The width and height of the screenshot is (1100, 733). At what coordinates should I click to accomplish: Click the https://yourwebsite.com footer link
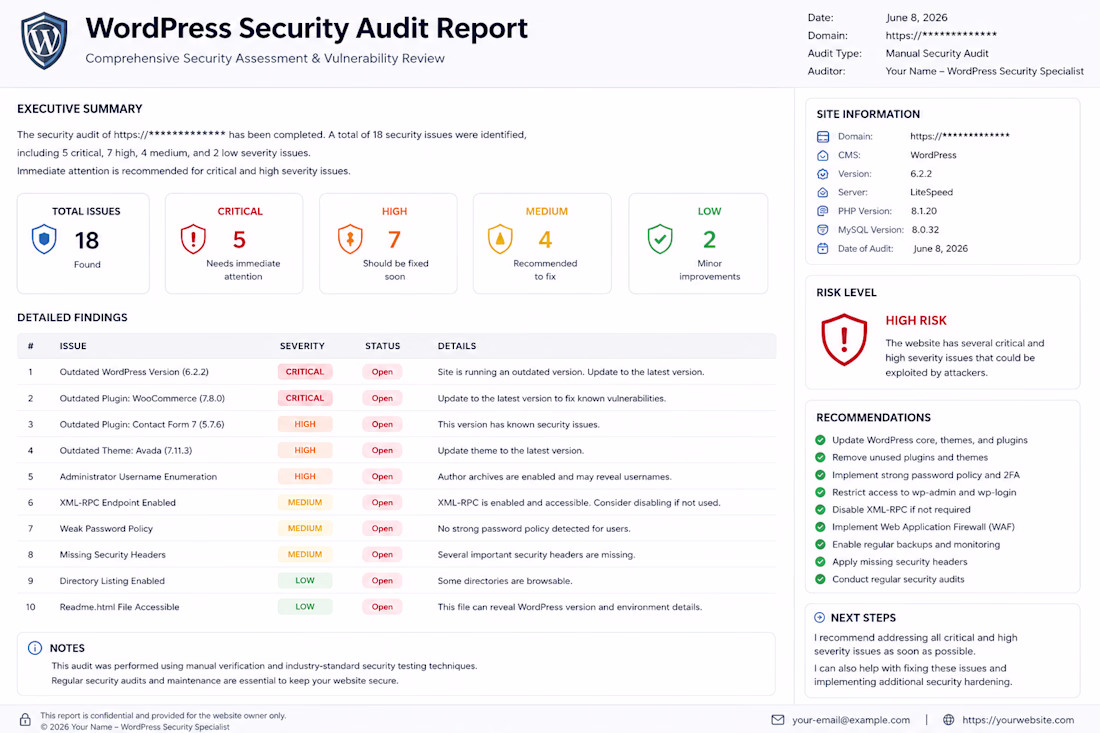(1018, 720)
